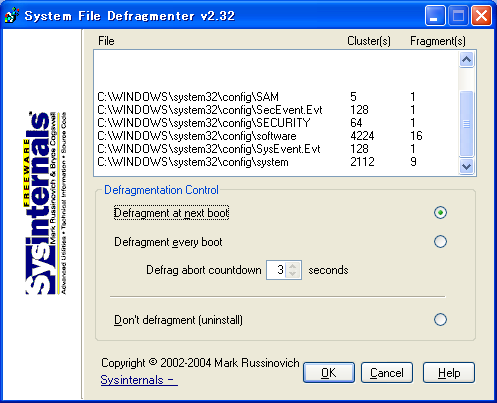497x403 pixels.
Task: Click the file list scrollbar thumb
Action: point(466,124)
